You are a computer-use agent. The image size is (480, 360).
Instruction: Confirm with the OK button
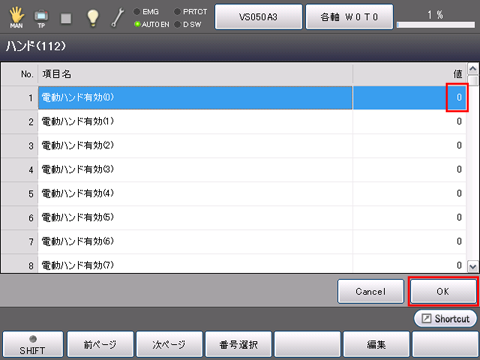[x=443, y=292]
